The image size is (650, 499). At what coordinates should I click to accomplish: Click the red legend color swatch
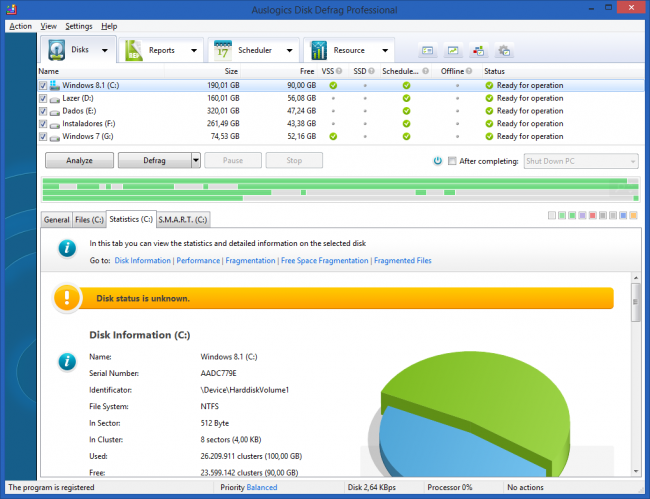click(593, 216)
